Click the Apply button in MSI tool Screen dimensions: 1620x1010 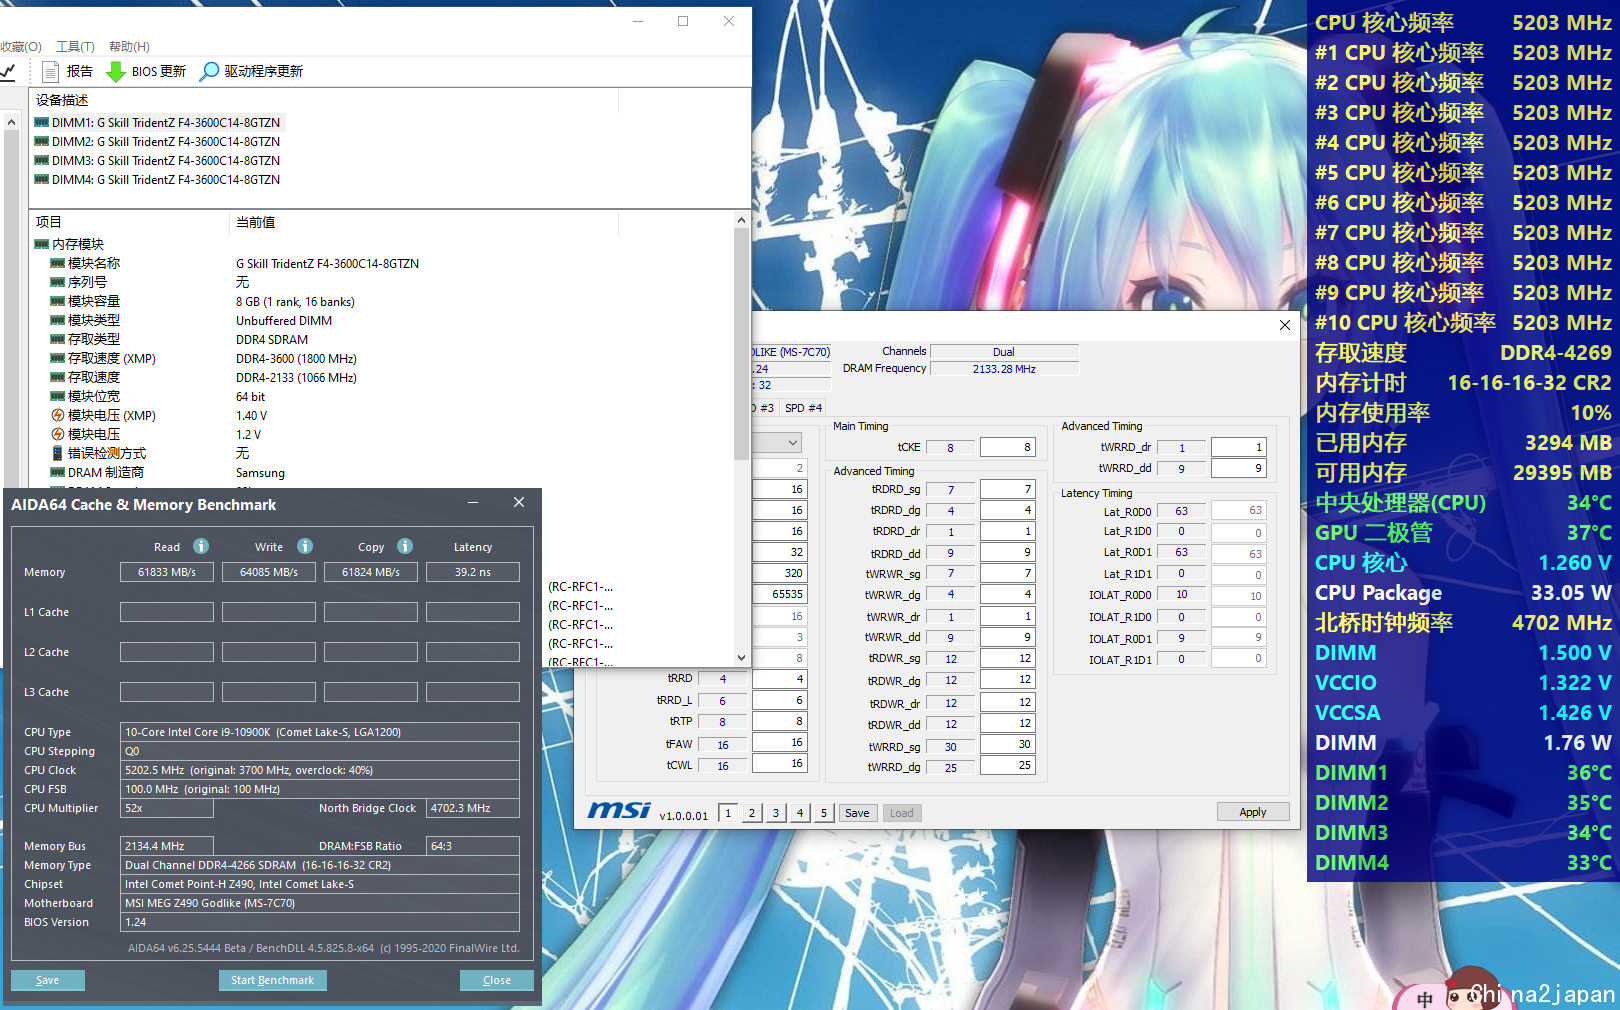(x=1253, y=812)
